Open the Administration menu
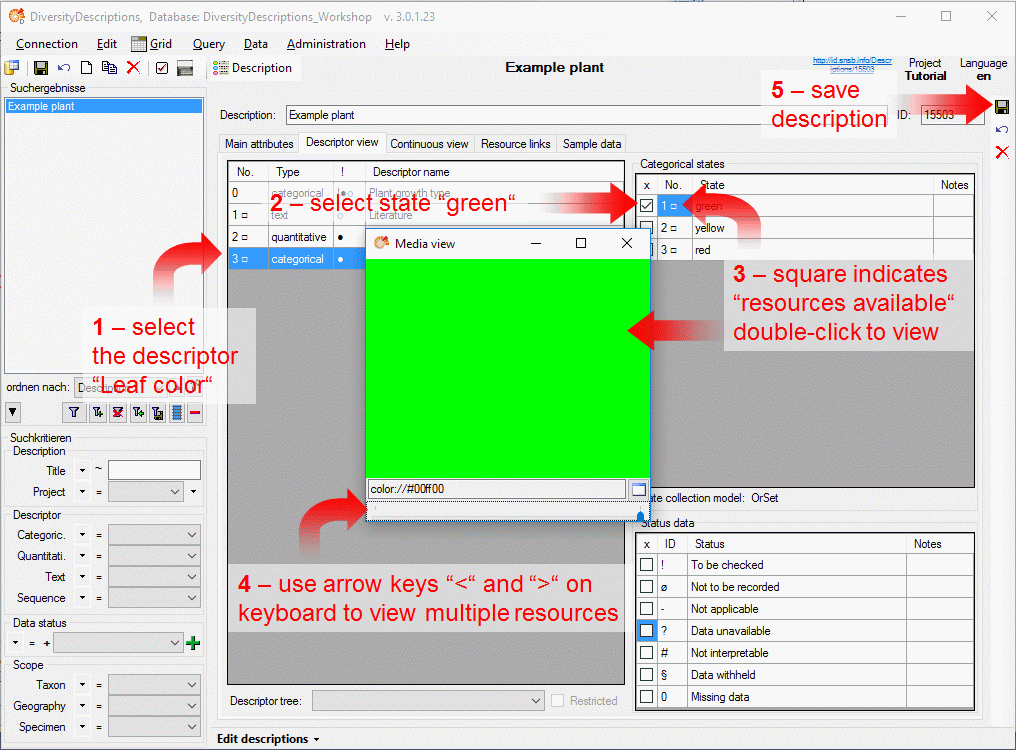 click(x=326, y=43)
